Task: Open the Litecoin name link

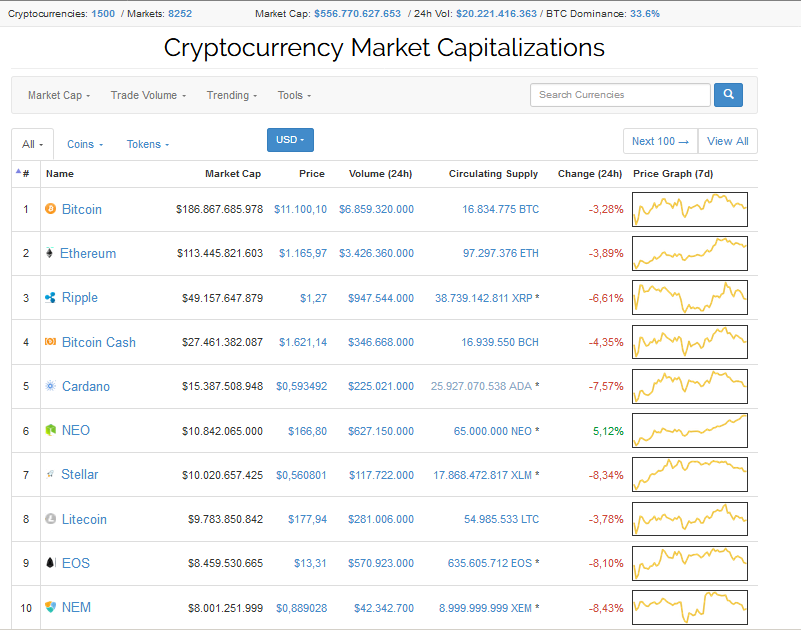Action: (84, 519)
